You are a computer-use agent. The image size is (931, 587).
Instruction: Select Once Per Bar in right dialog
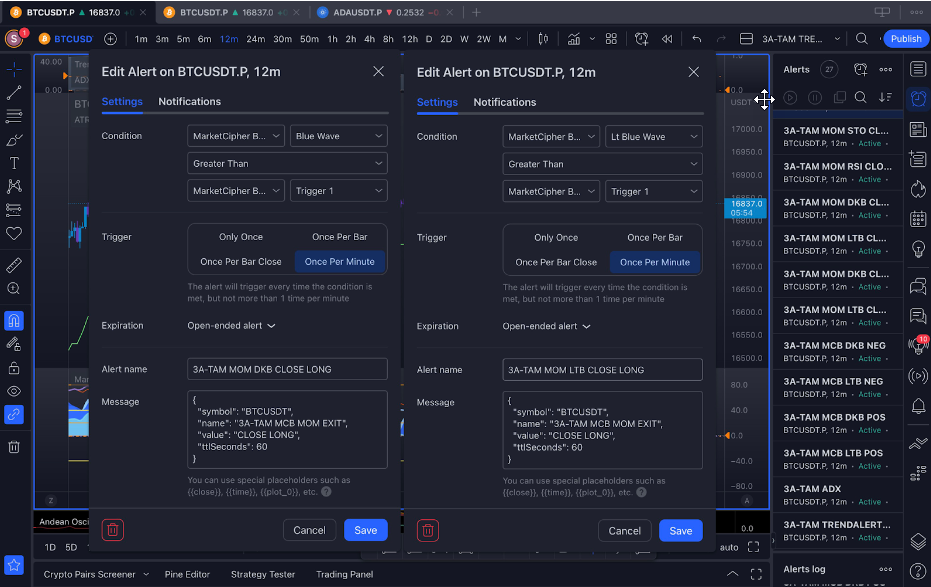click(655, 237)
